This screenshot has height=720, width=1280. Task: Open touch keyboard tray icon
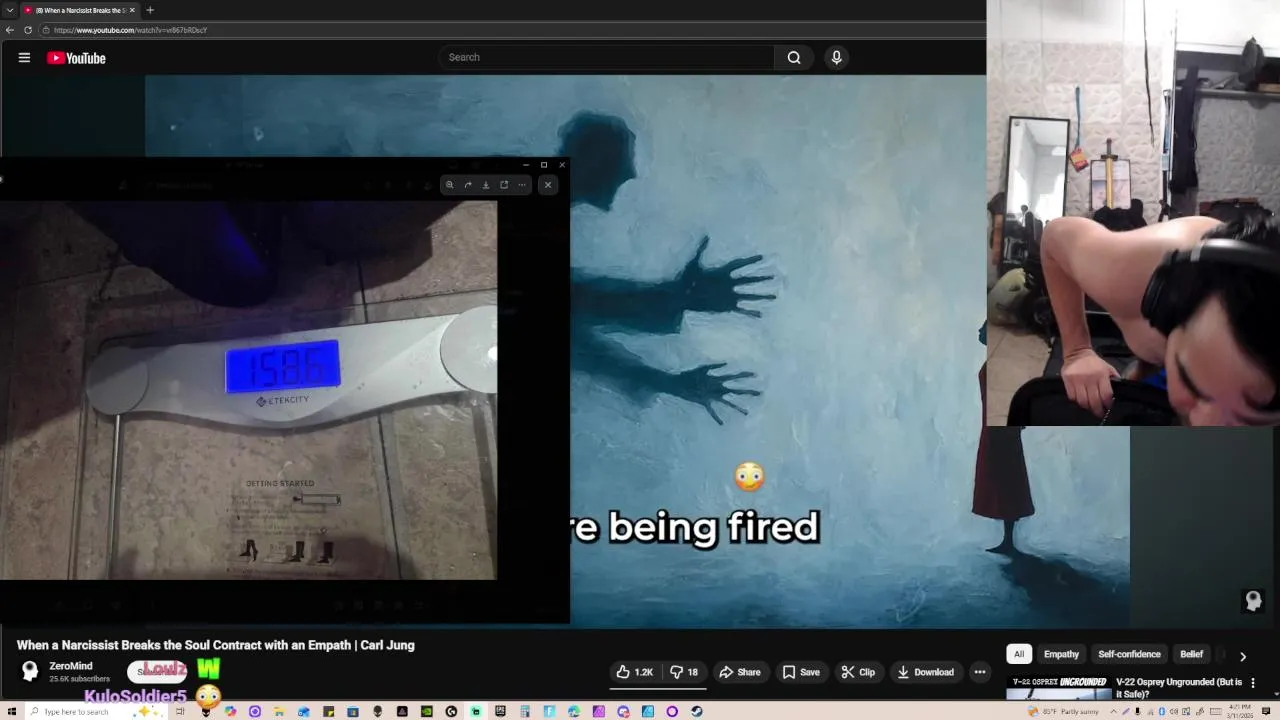point(1215,711)
